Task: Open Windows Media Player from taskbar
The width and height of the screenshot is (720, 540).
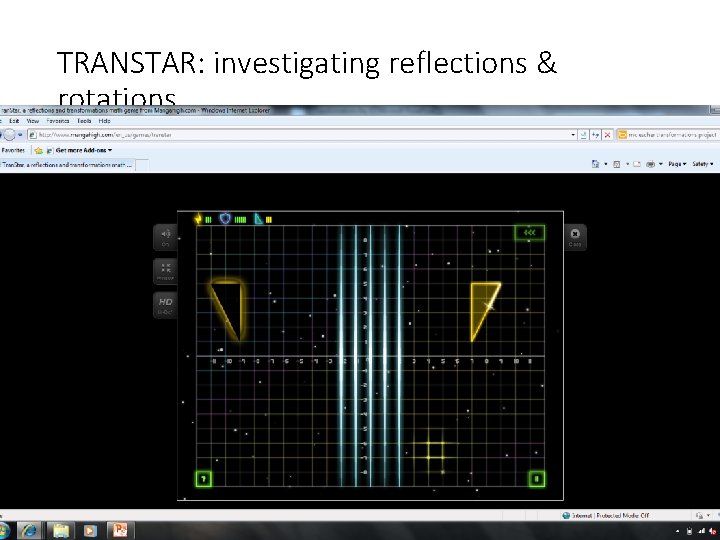Action: click(90, 531)
